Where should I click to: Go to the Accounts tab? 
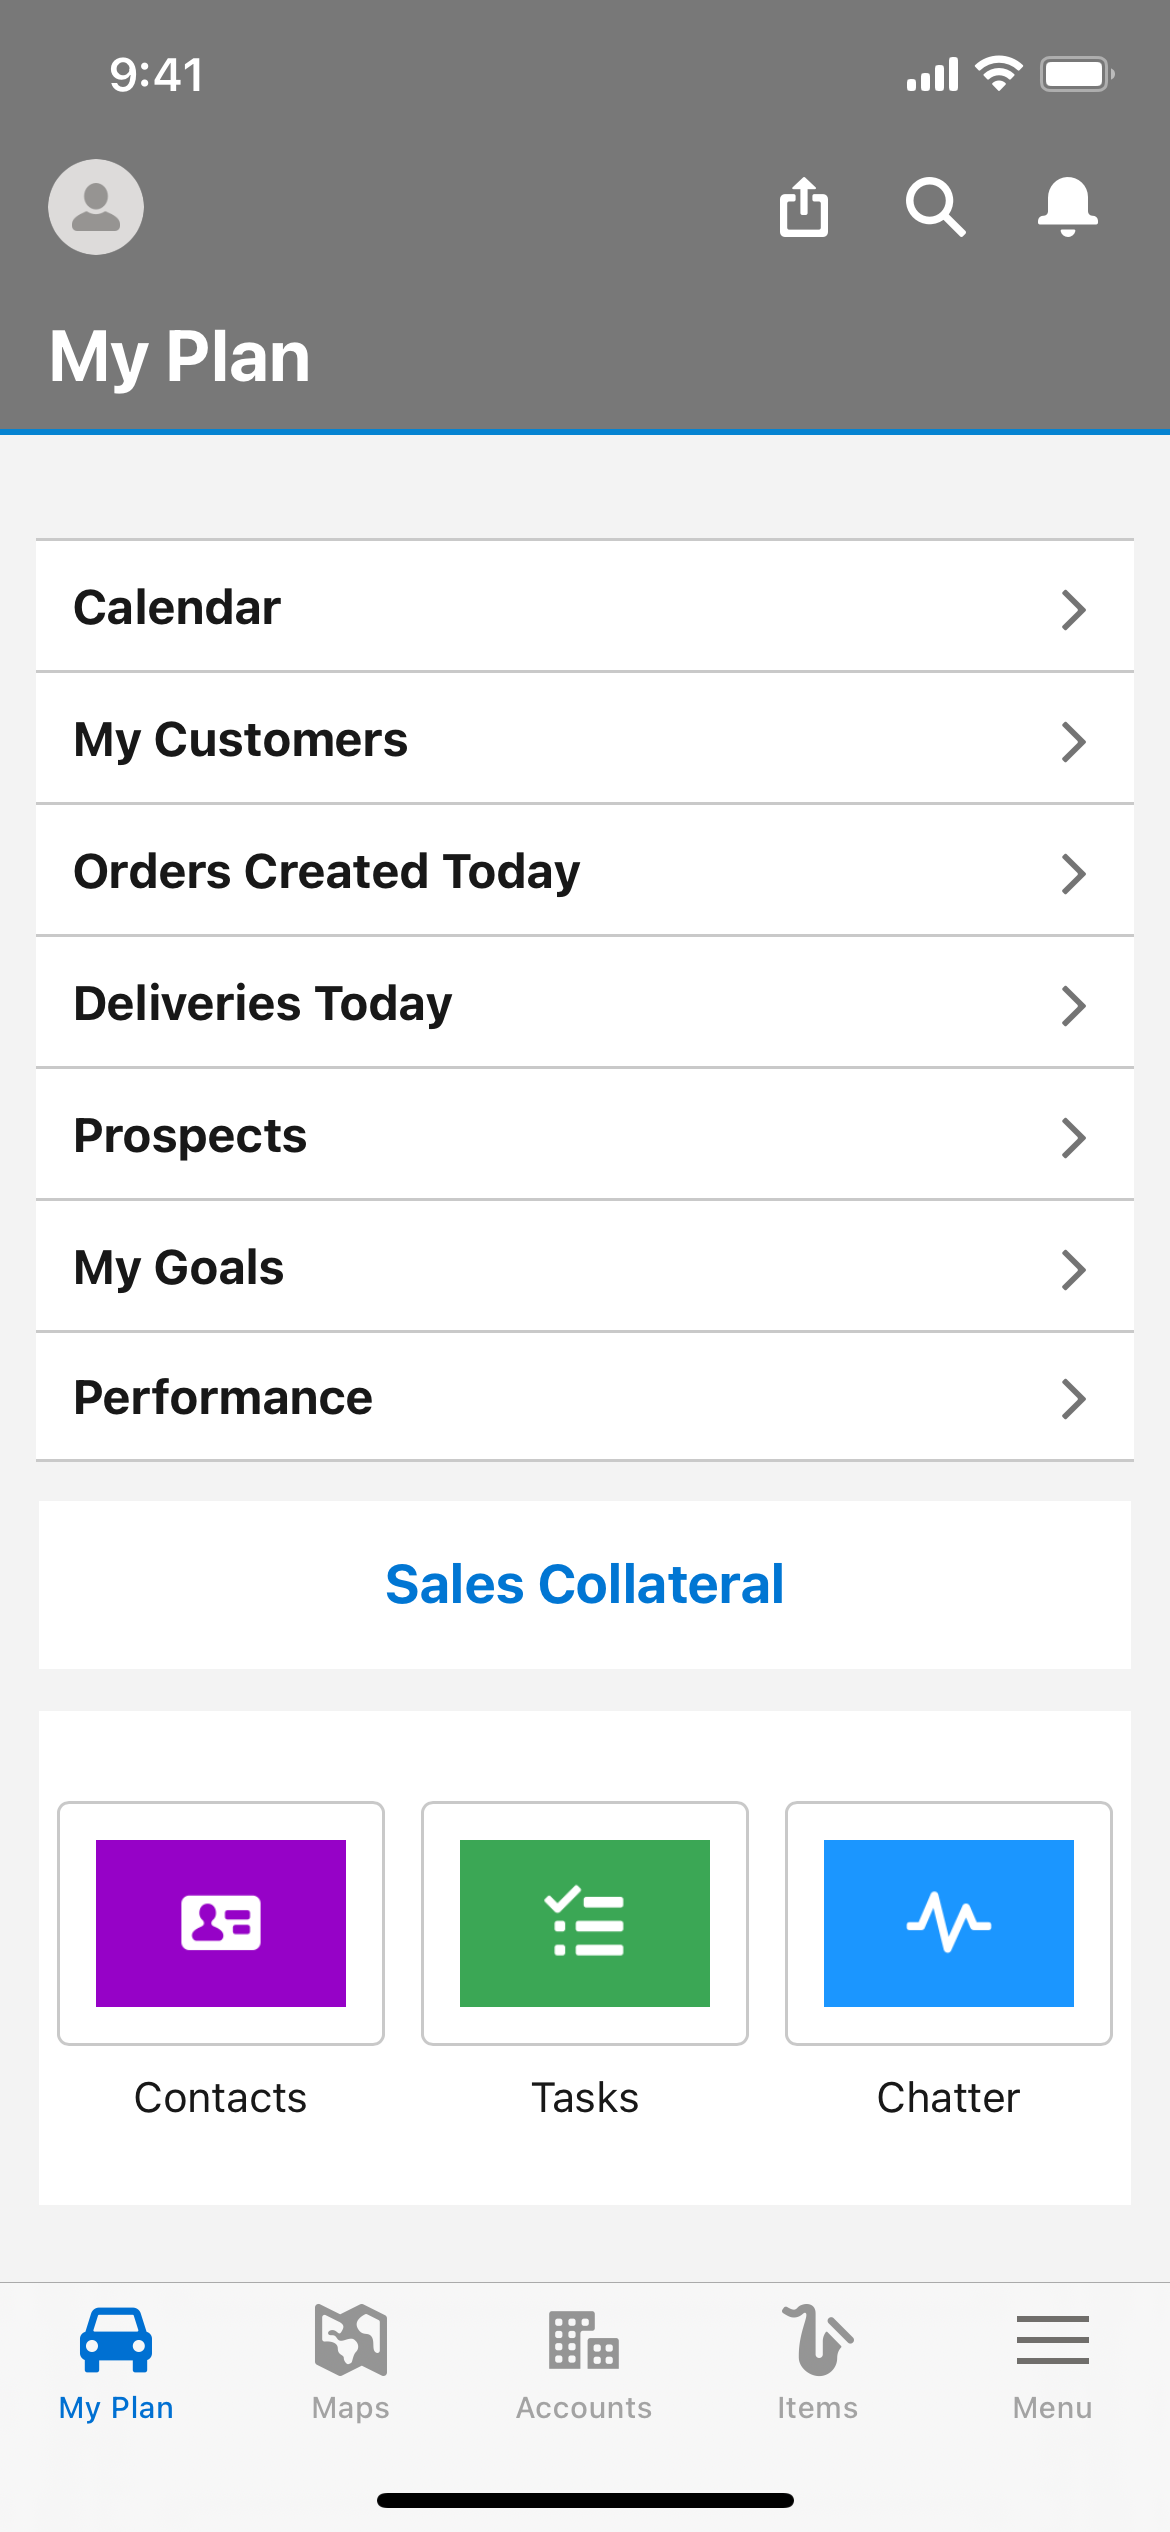point(584,2362)
